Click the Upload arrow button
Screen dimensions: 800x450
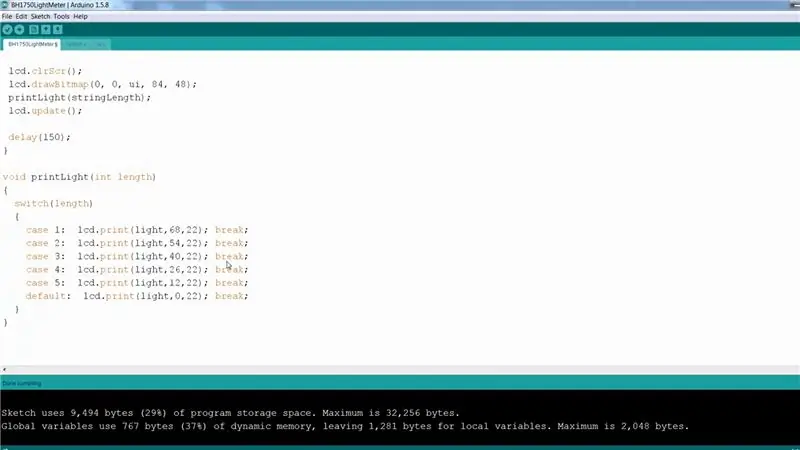pyautogui.click(x=19, y=30)
